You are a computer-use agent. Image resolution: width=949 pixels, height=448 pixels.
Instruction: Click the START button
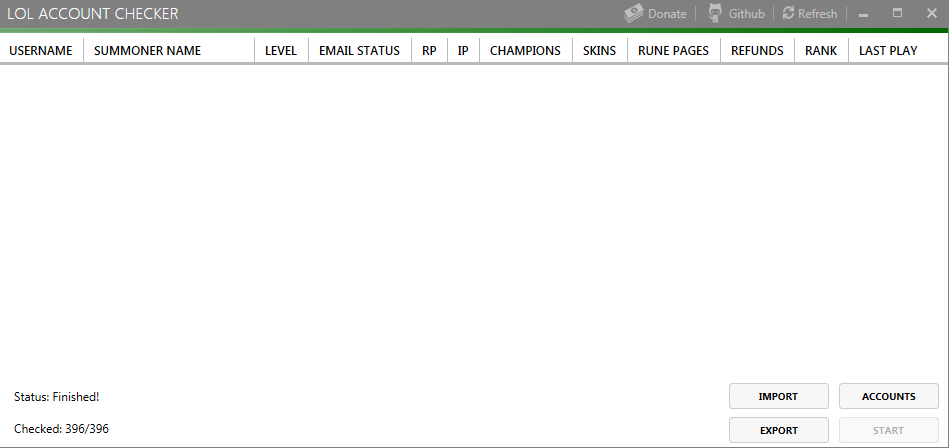pos(888,430)
